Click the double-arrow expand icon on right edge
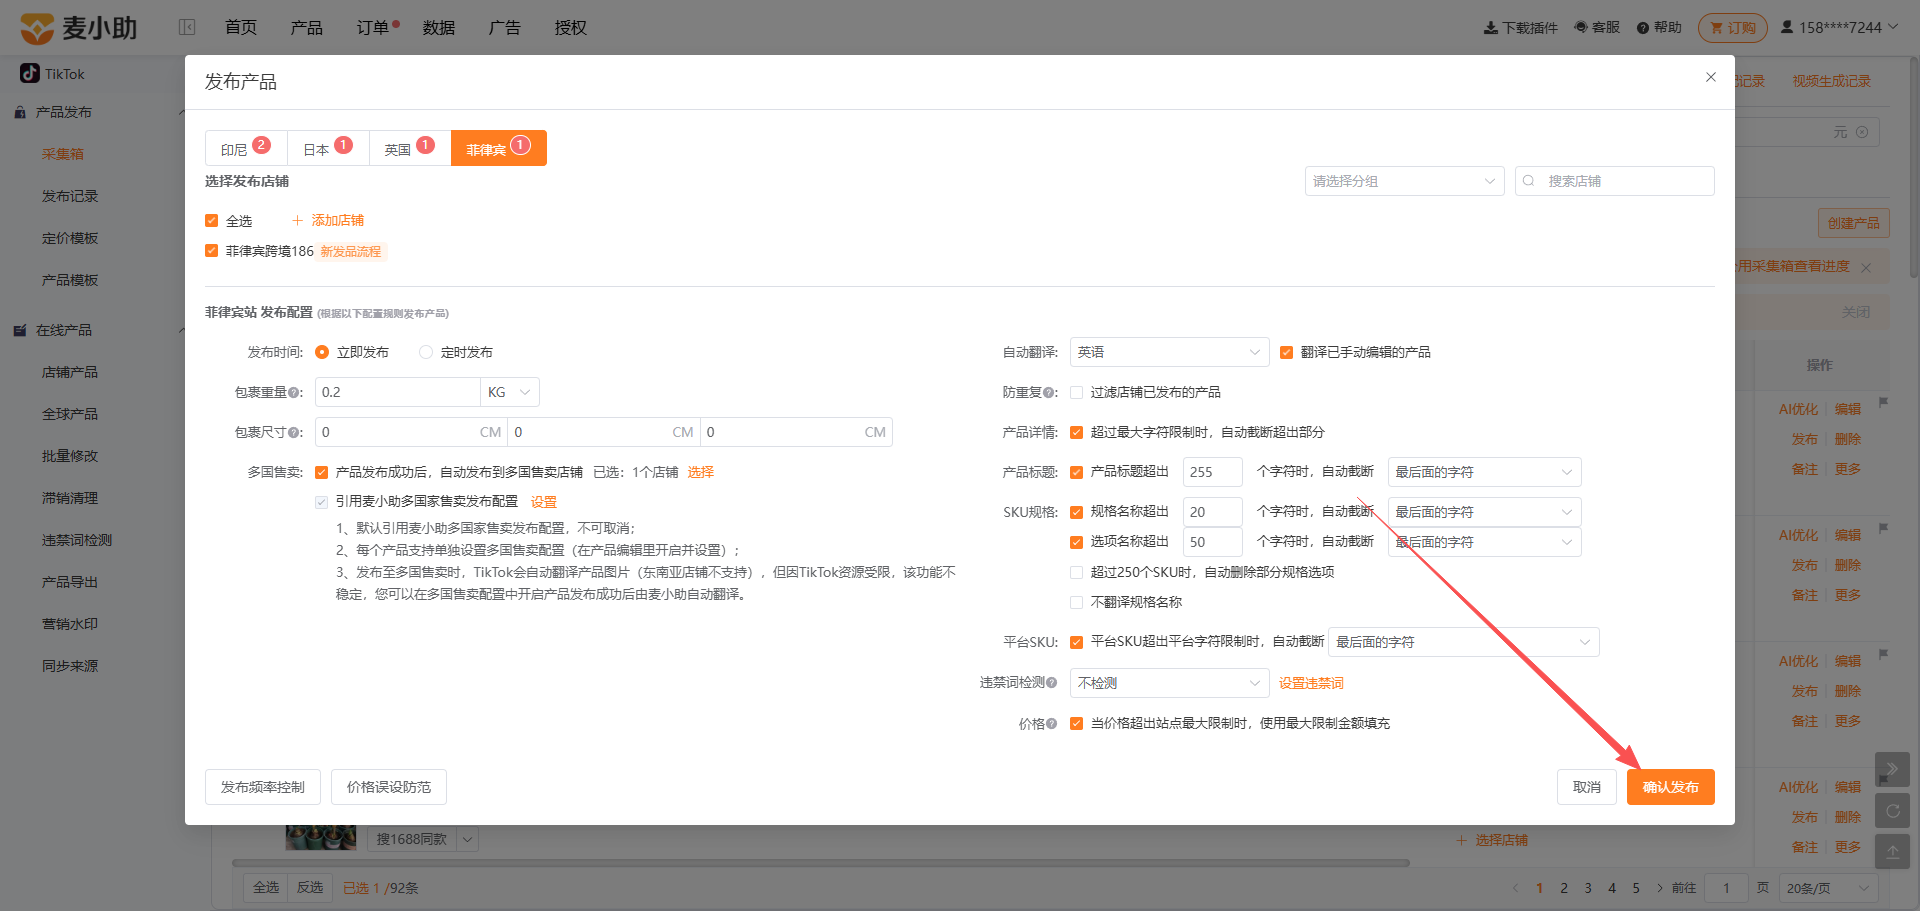 [1892, 769]
